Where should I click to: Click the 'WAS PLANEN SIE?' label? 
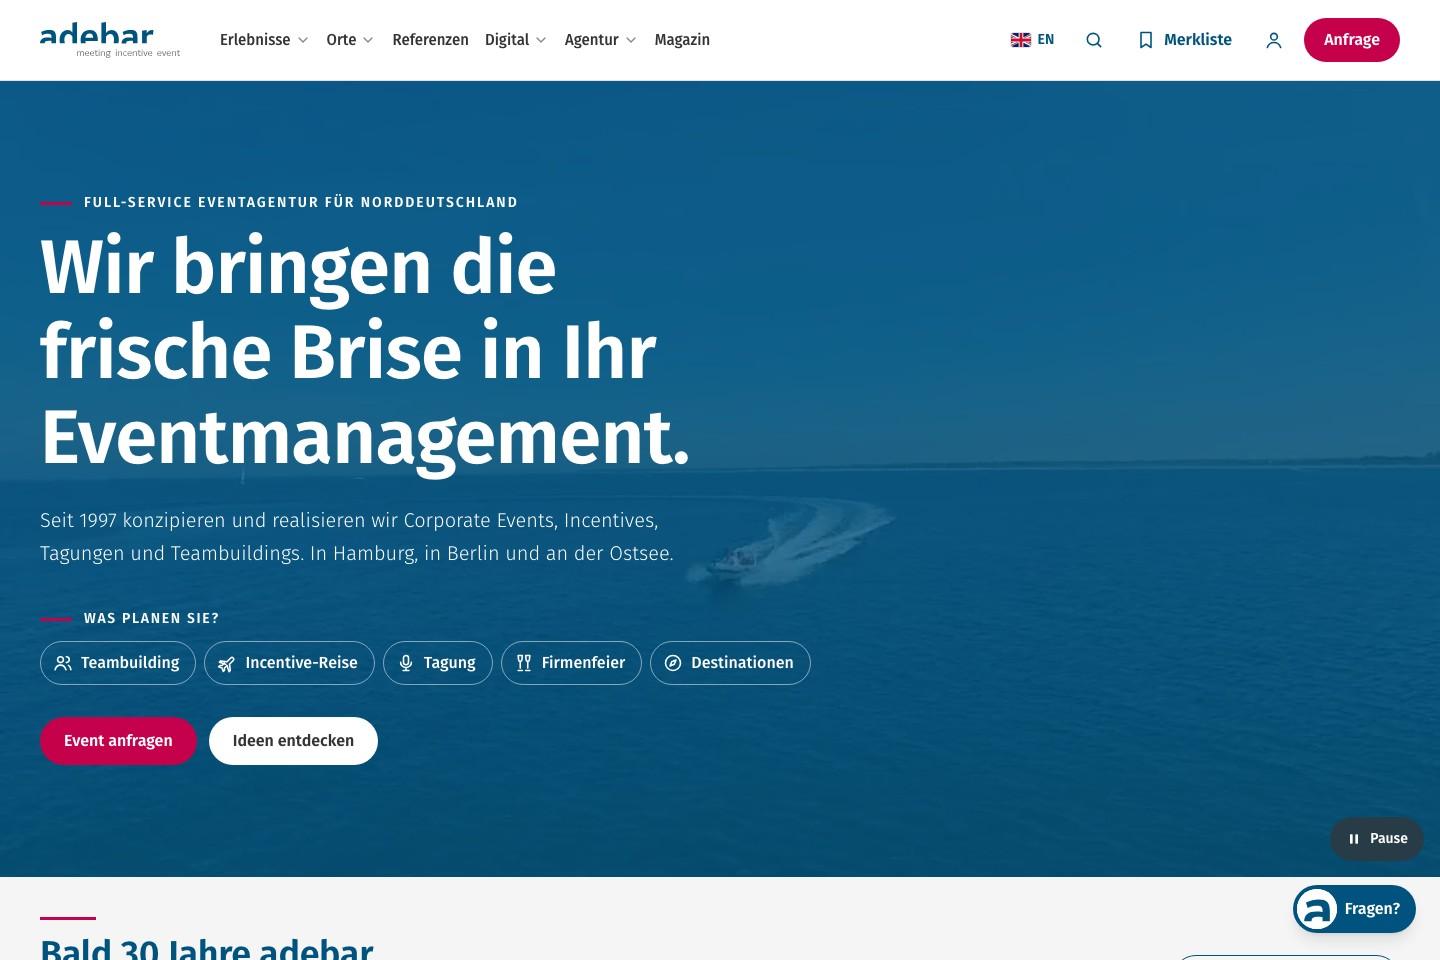(151, 618)
